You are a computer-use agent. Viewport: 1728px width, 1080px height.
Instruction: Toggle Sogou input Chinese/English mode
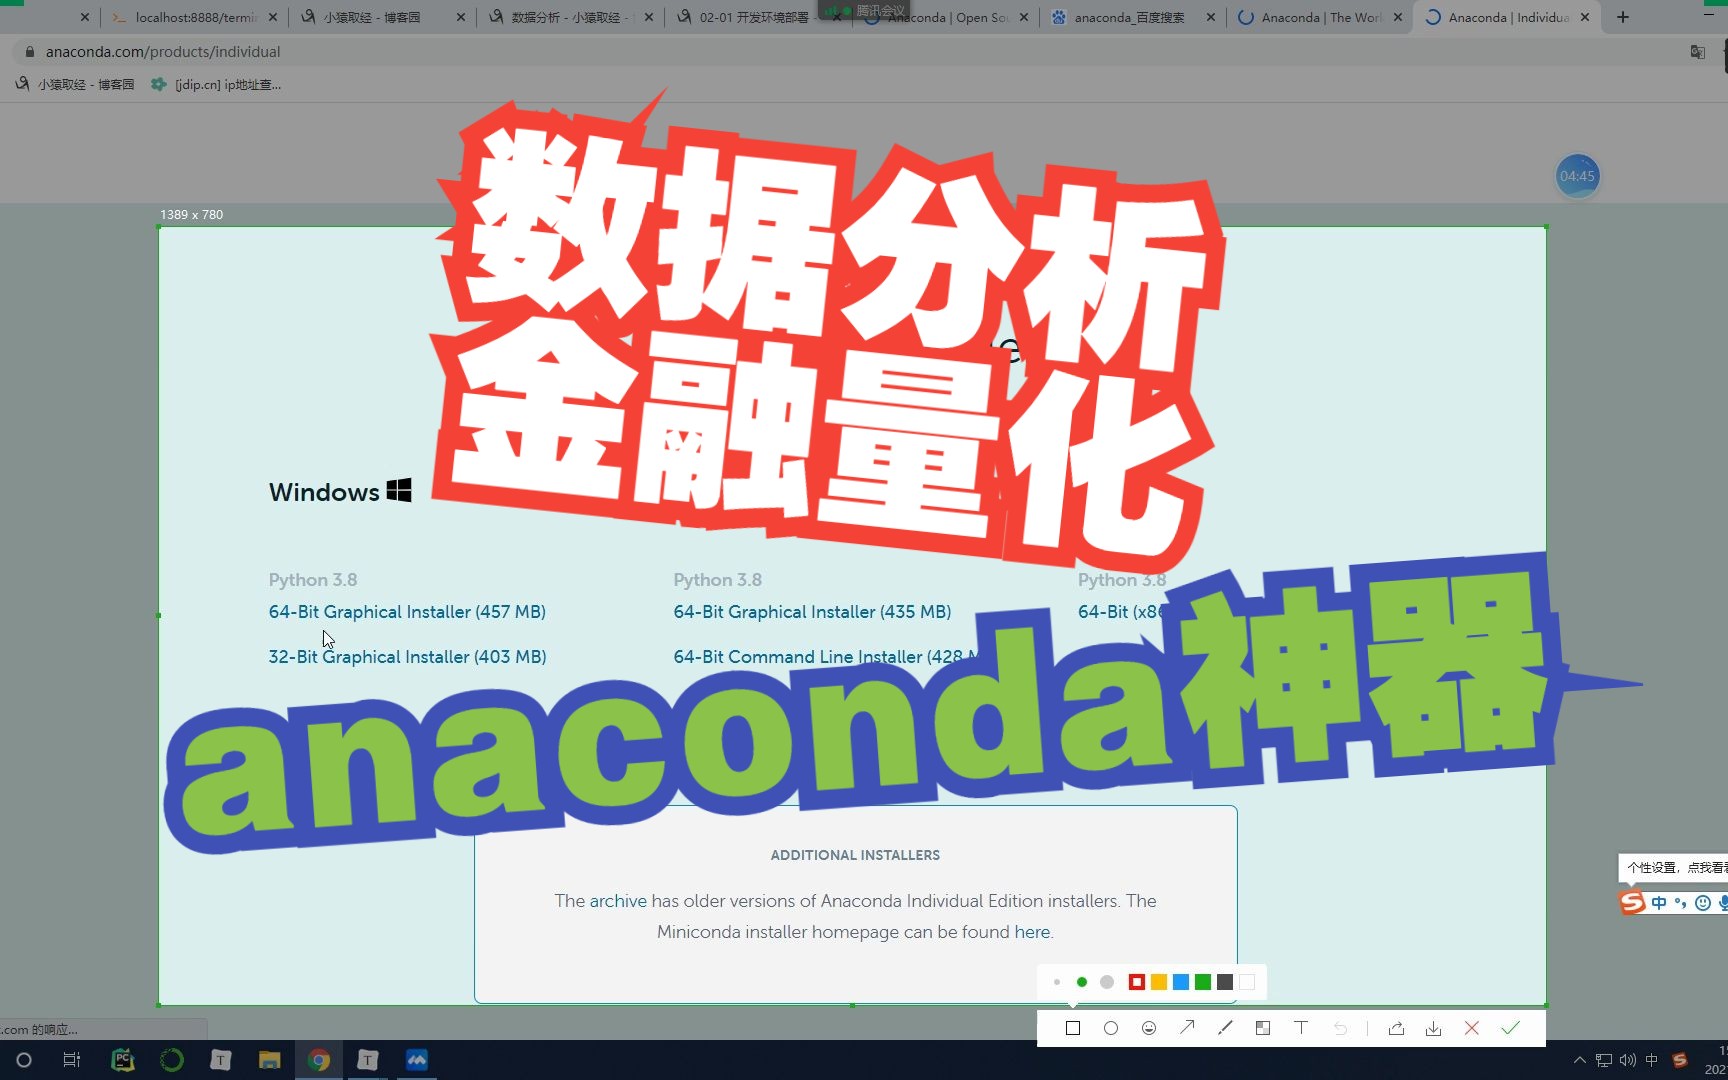tap(1659, 903)
